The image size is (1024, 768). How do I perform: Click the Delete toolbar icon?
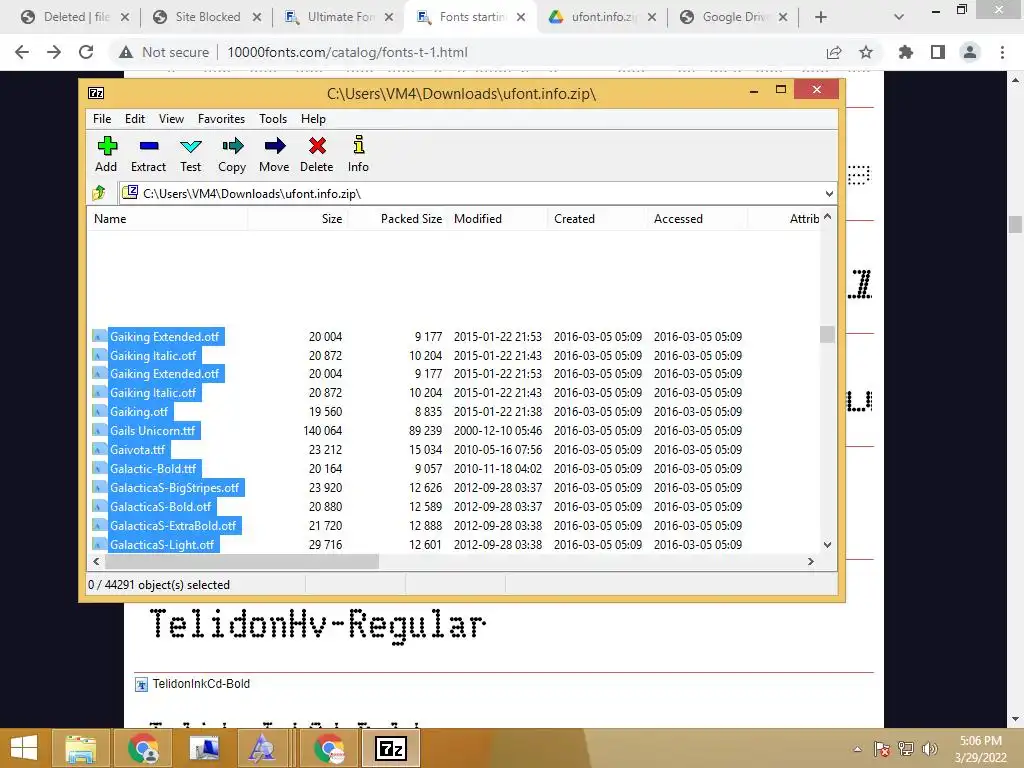point(317,146)
